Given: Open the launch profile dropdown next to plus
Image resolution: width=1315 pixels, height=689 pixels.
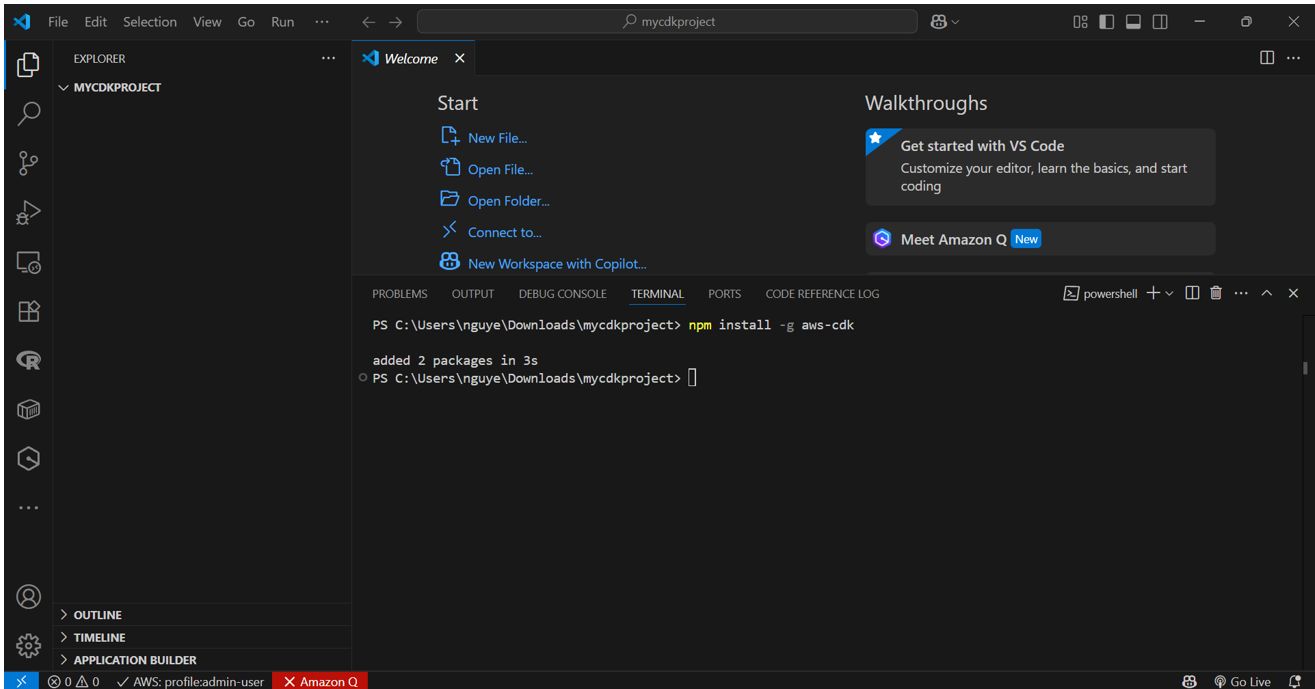Looking at the screenshot, I should [1167, 292].
